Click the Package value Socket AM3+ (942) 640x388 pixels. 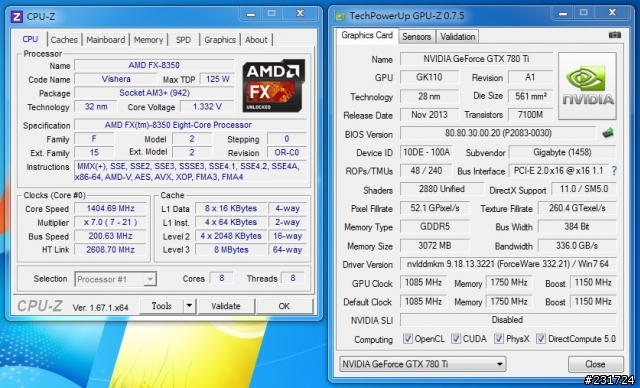[x=154, y=93]
